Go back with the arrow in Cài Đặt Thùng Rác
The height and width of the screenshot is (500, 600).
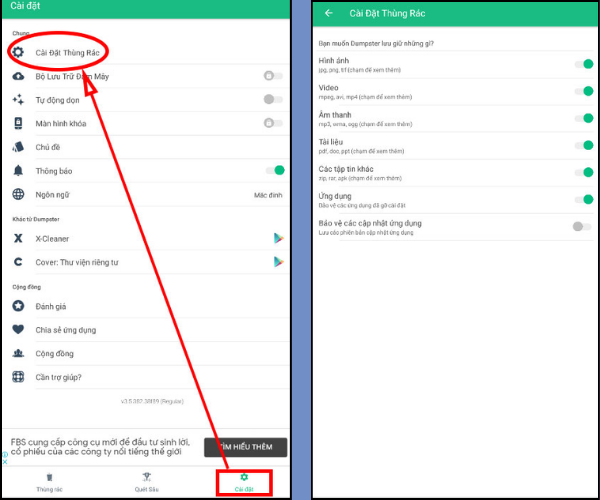tap(329, 13)
